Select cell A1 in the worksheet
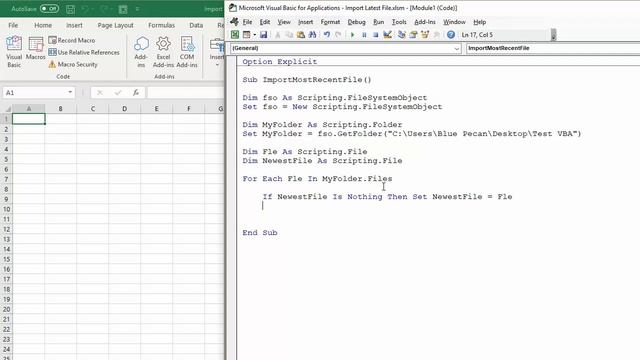The image size is (640, 360). tap(29, 119)
